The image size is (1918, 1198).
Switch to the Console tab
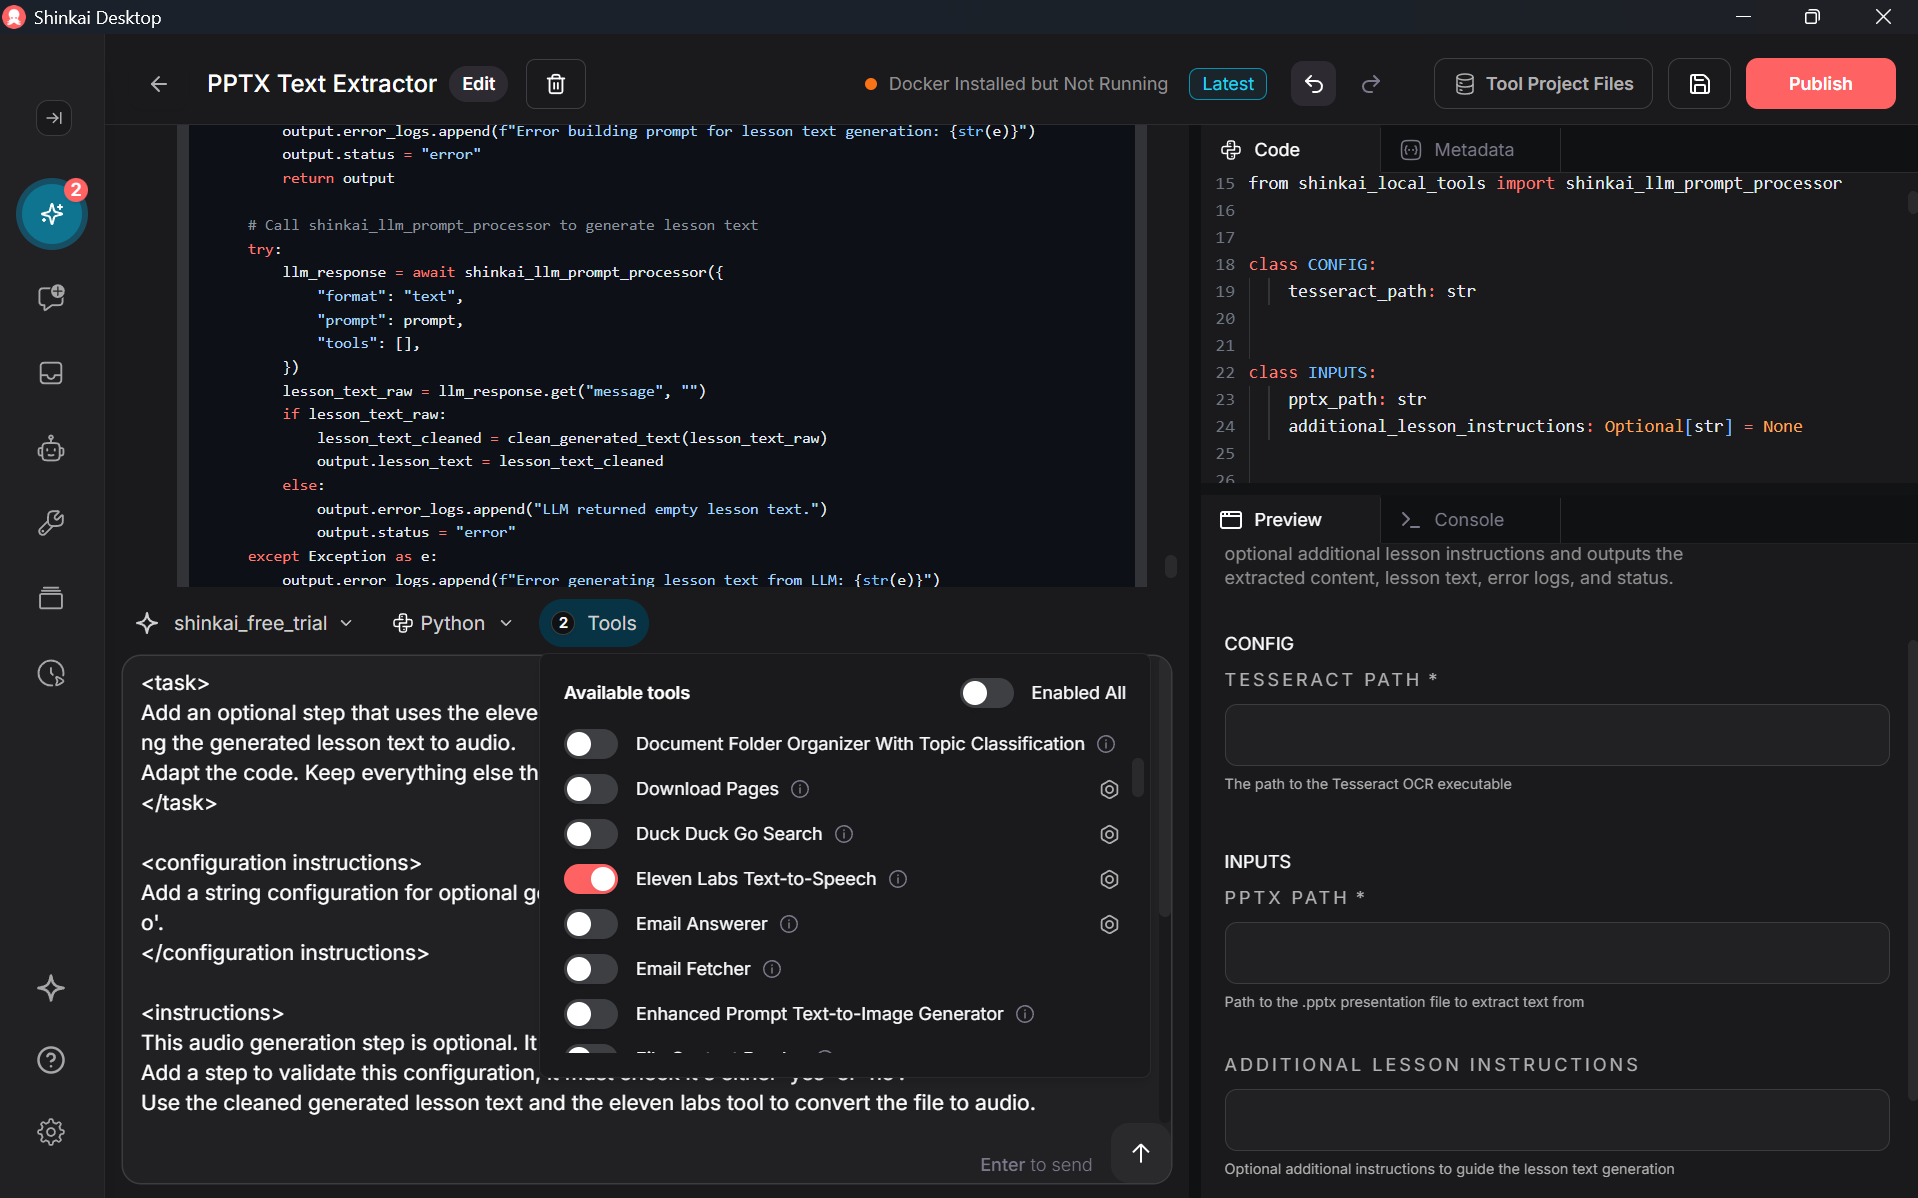coord(1467,520)
